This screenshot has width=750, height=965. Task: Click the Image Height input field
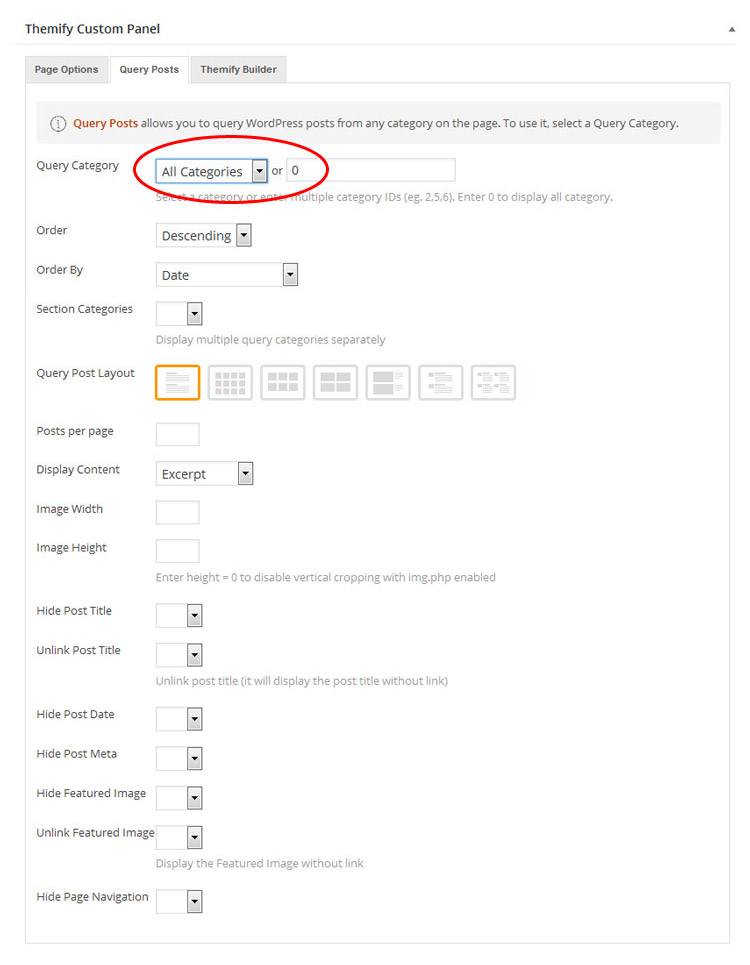[177, 551]
